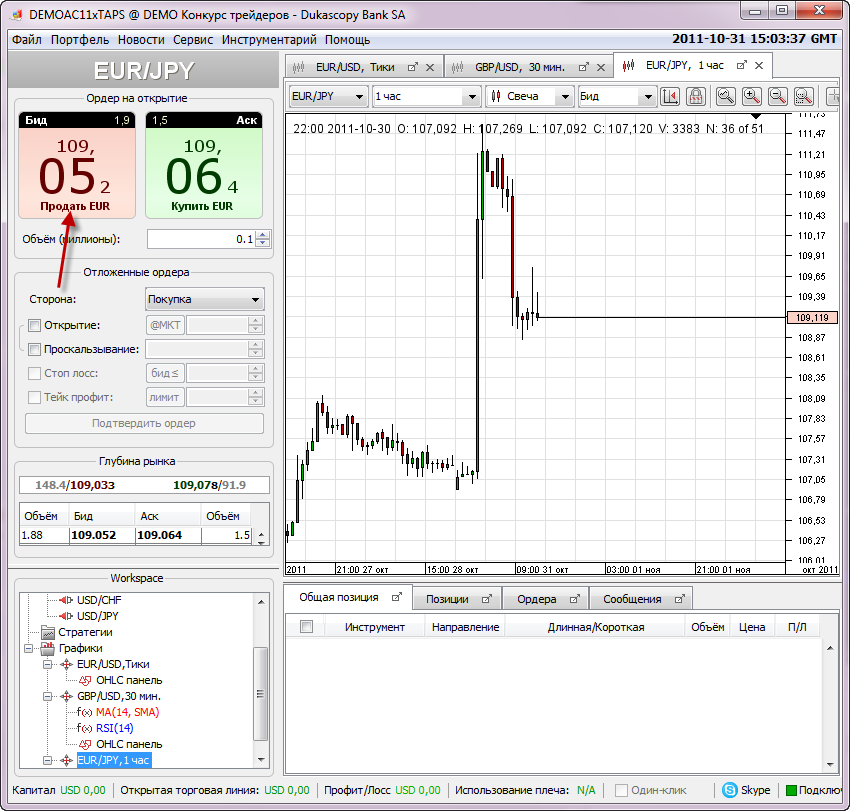The height and width of the screenshot is (811, 850).
Task: Collapse the EUR/JPY,1 час tree node
Action: tap(47, 760)
